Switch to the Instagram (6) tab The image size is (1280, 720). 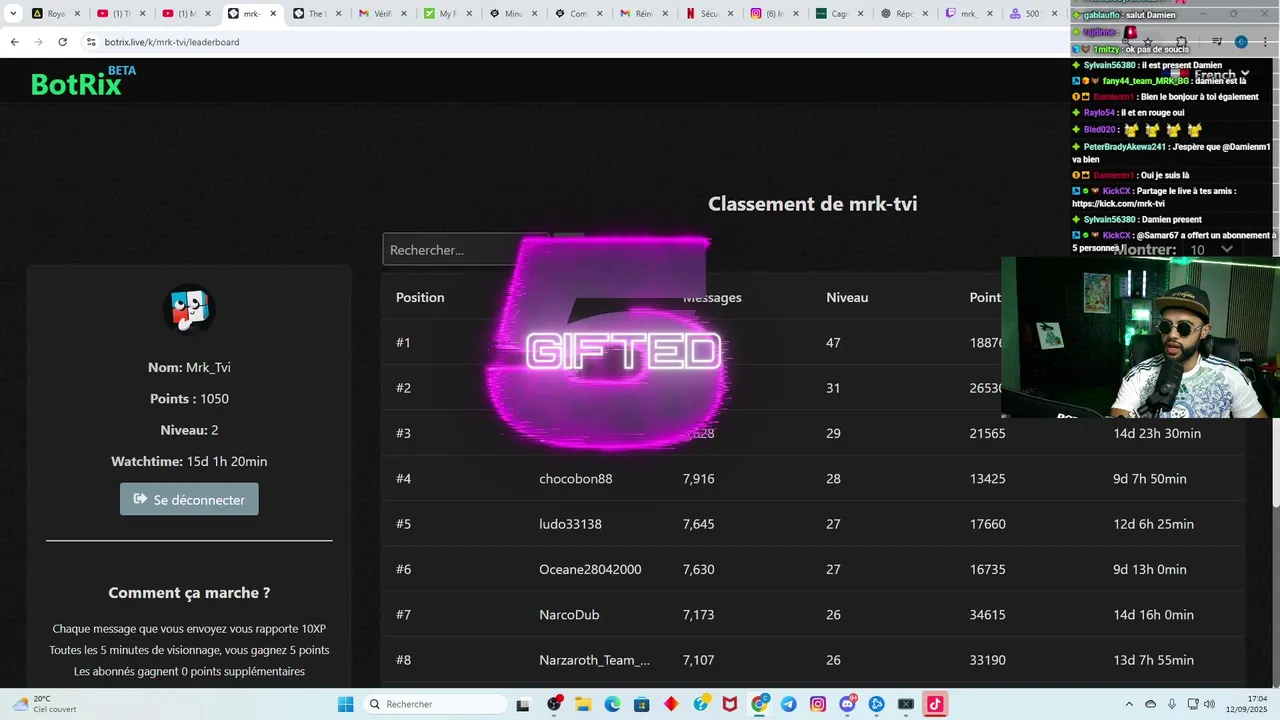pyautogui.click(x=774, y=14)
